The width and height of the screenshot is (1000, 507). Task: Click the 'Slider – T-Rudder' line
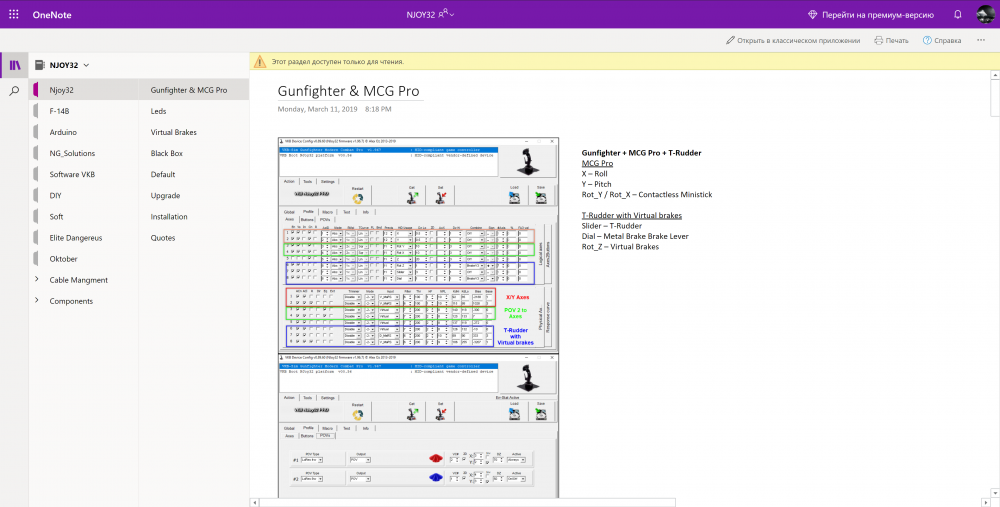coord(611,226)
